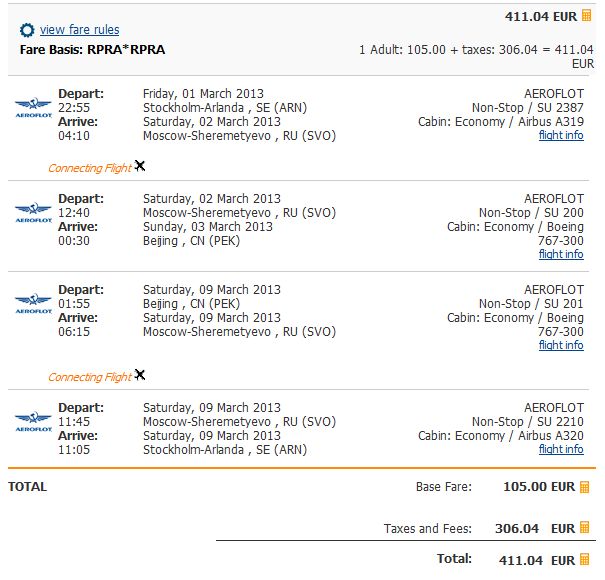605x580 pixels.
Task: Click calculator icon beside Base Fare amount
Action: tap(585, 487)
